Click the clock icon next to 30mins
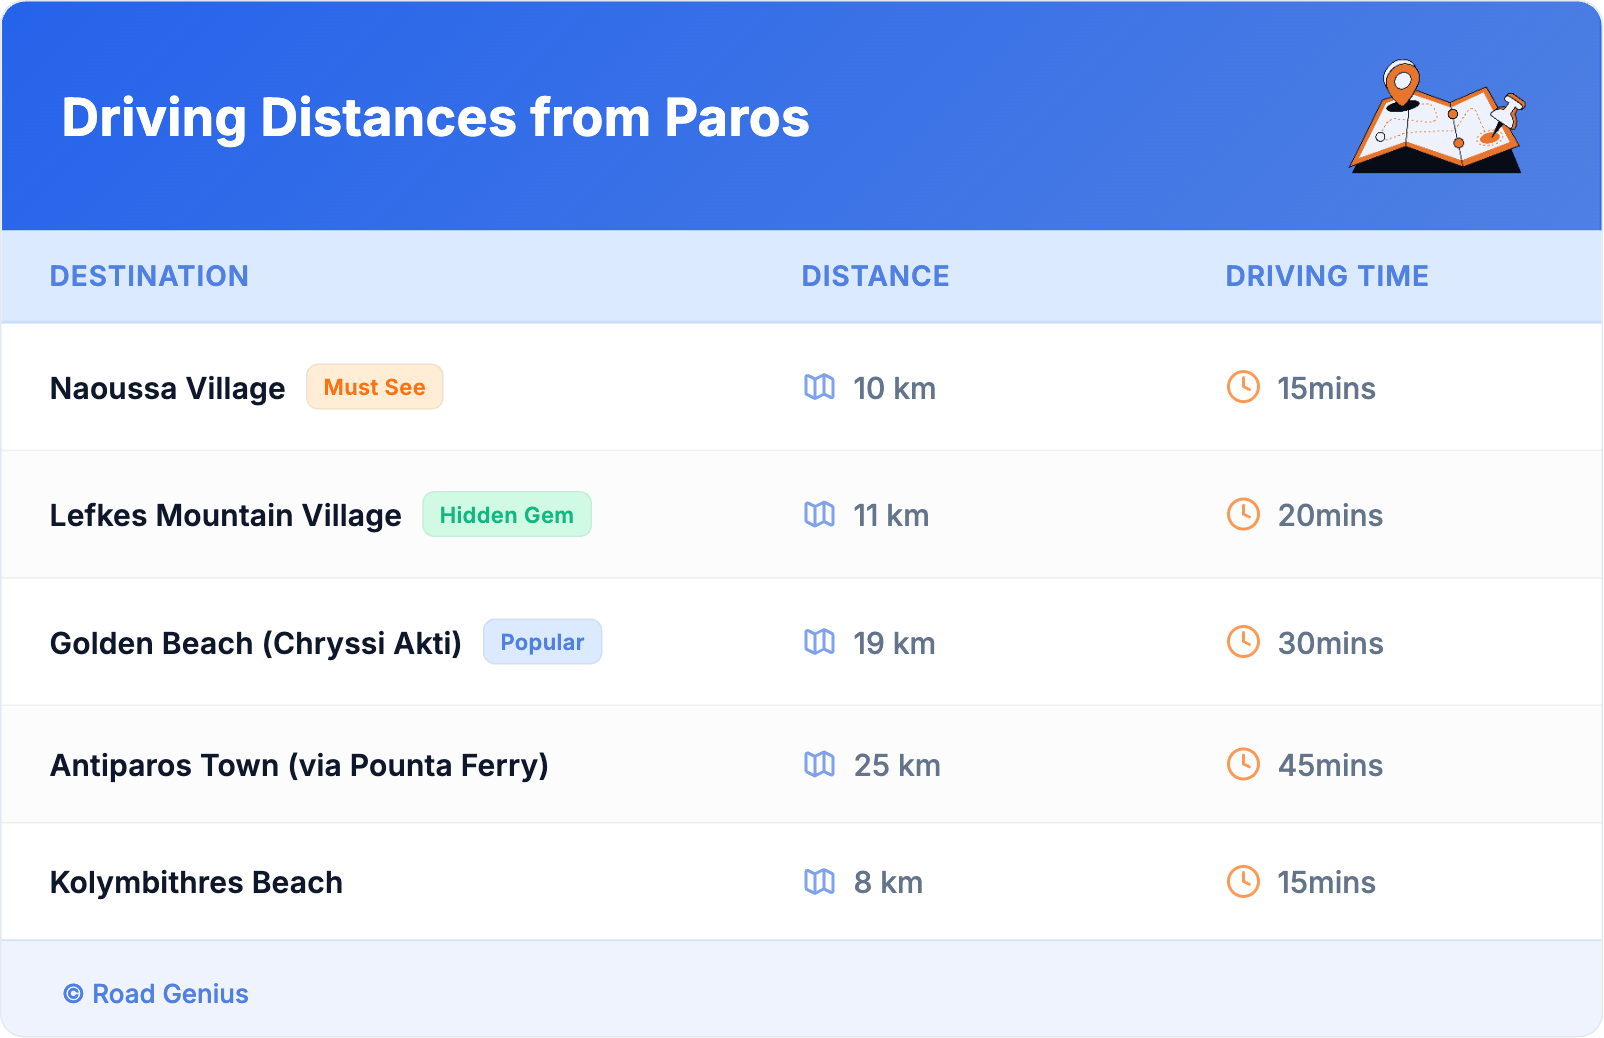The image size is (1604, 1038). click(x=1243, y=642)
